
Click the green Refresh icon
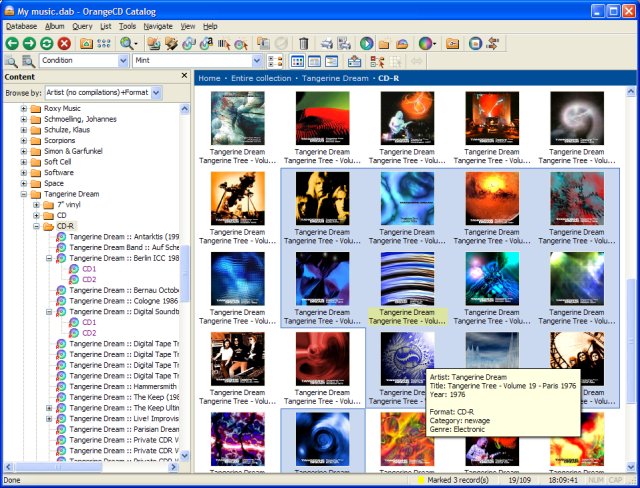[x=46, y=44]
